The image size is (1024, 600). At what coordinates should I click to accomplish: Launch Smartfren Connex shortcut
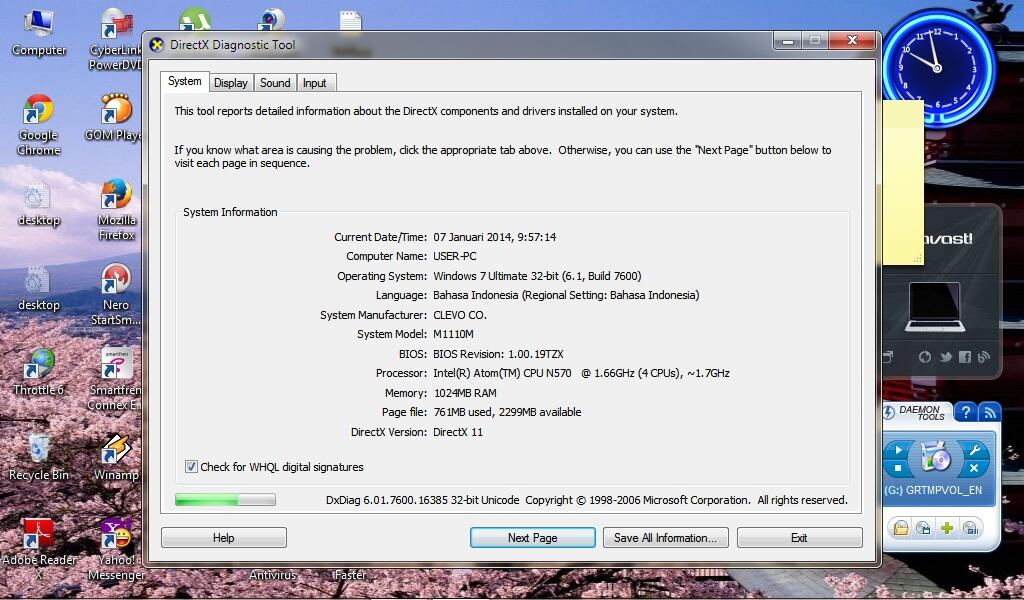pos(115,379)
